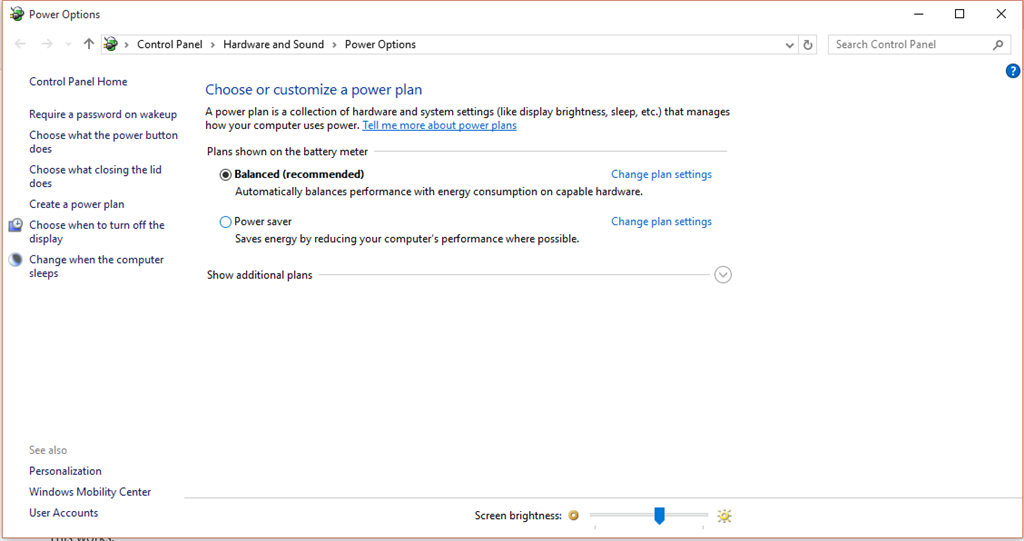Screen dimensions: 1024x541
Task: Go to Control Panel breadcrumb
Action: point(170,44)
